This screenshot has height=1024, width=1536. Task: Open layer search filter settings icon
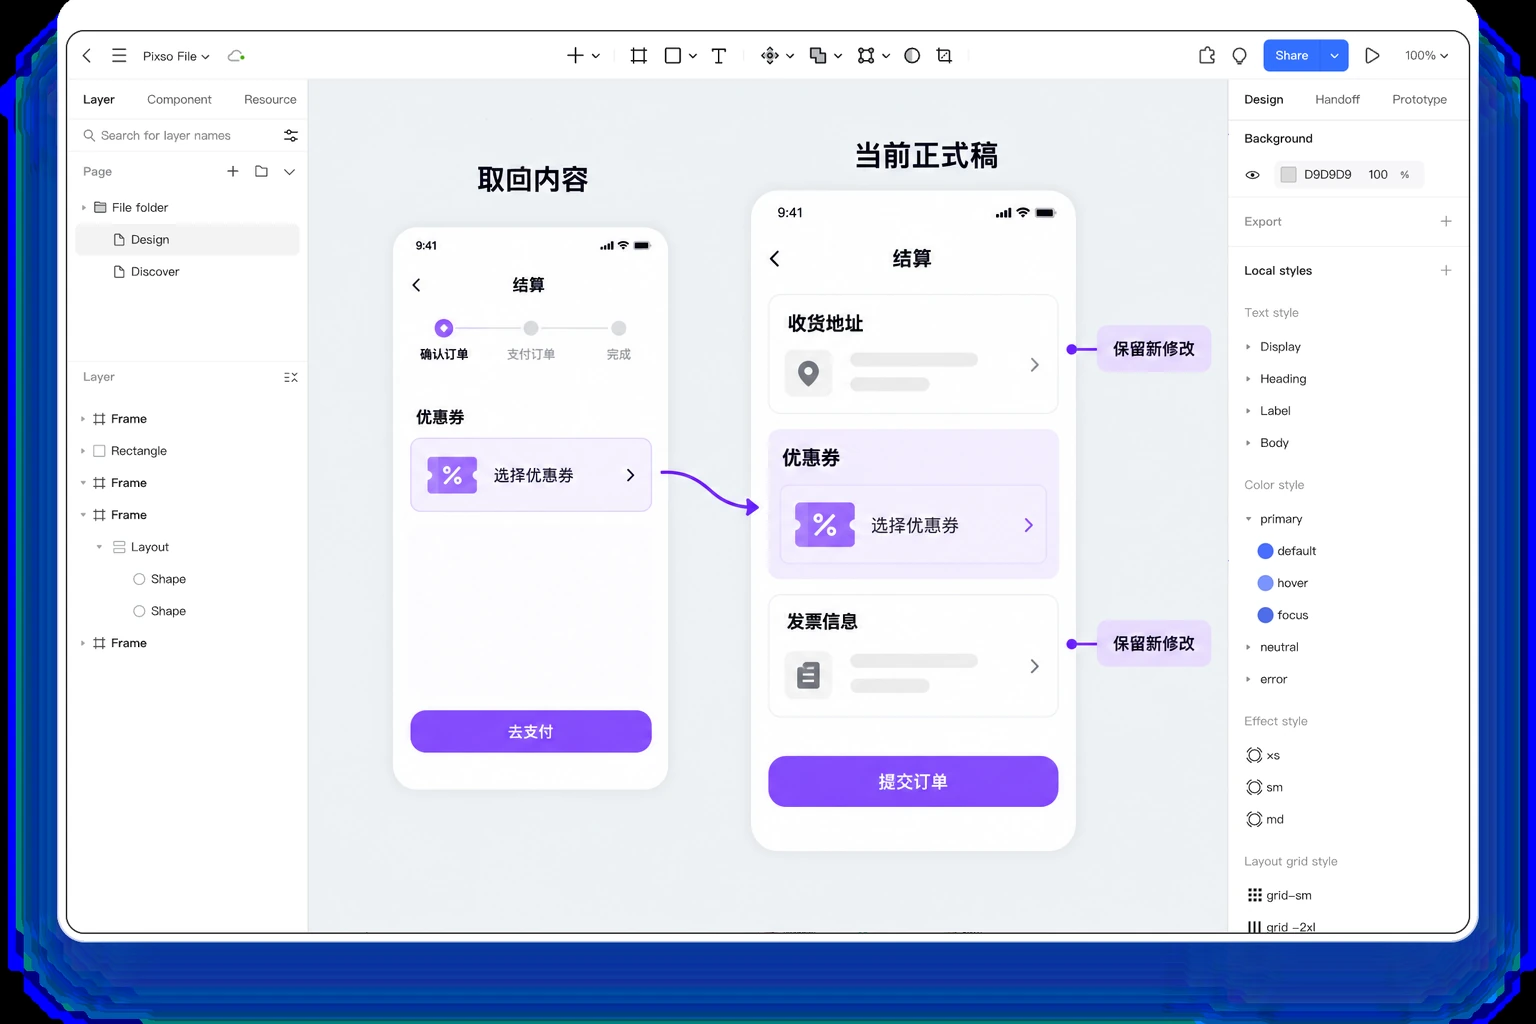[x=291, y=135]
